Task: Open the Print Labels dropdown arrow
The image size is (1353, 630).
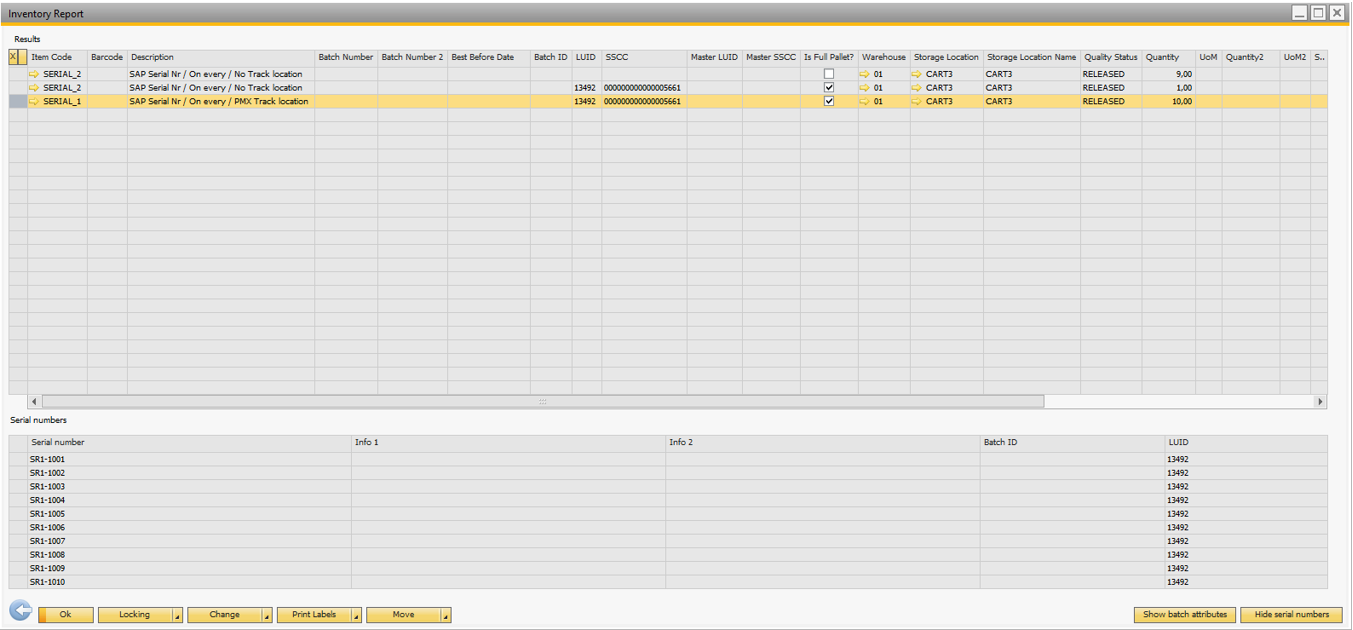Action: (x=356, y=615)
